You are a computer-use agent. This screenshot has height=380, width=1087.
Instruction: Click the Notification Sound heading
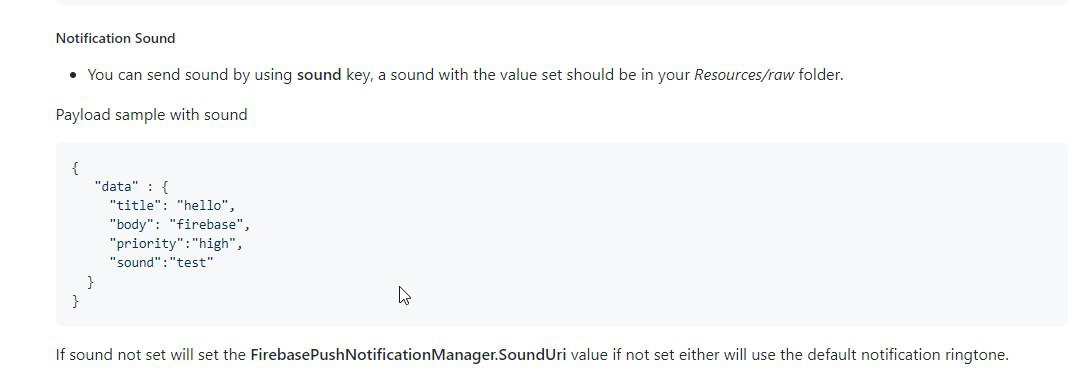tap(115, 38)
